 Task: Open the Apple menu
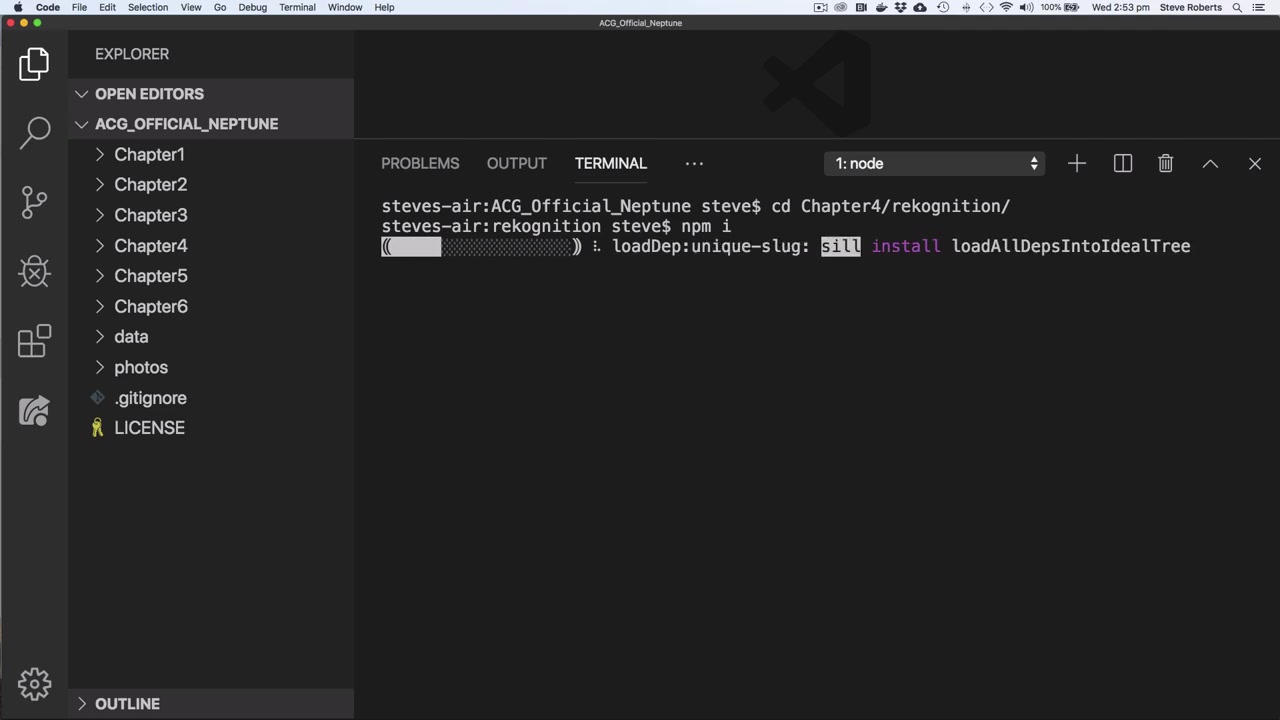point(18,7)
